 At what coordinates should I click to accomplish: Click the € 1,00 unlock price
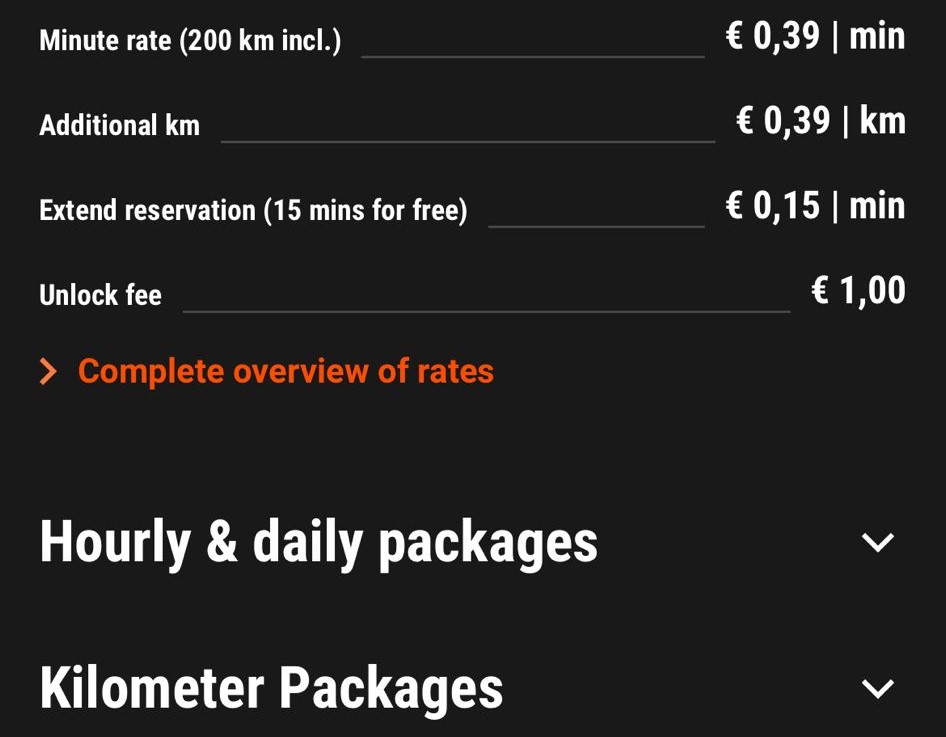coord(858,291)
